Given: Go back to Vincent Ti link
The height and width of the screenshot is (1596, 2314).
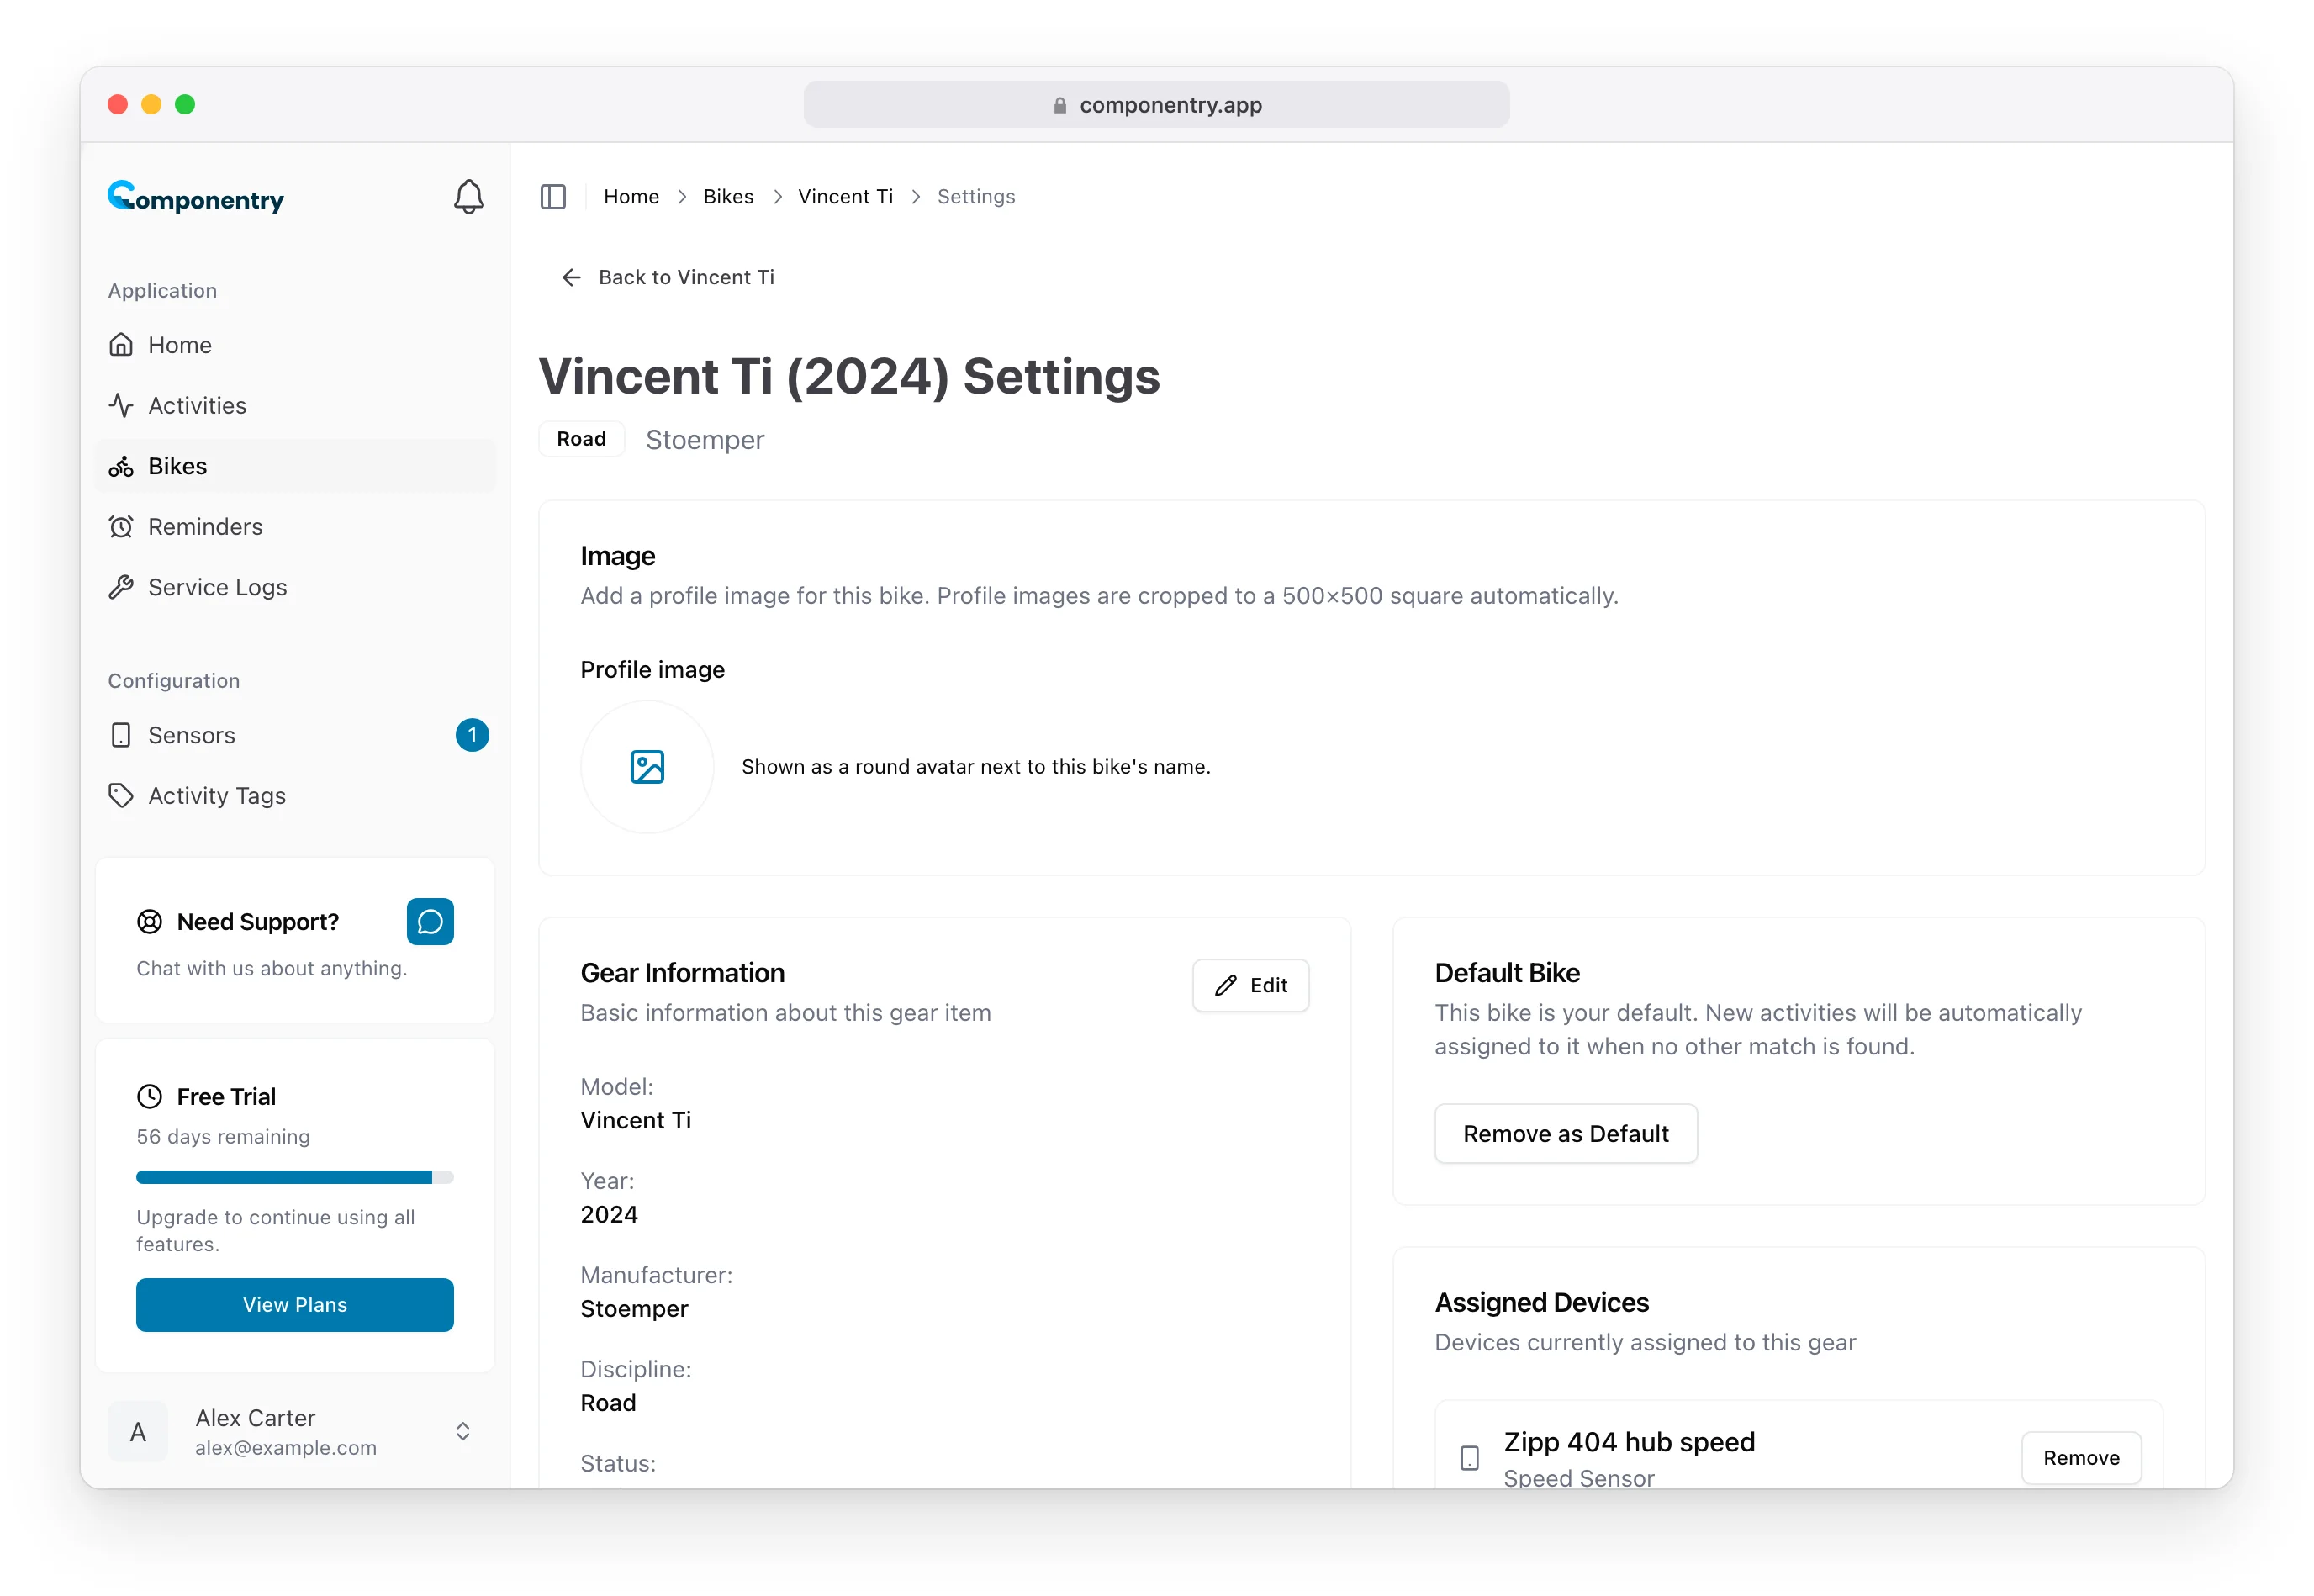Looking at the screenshot, I should coord(668,277).
